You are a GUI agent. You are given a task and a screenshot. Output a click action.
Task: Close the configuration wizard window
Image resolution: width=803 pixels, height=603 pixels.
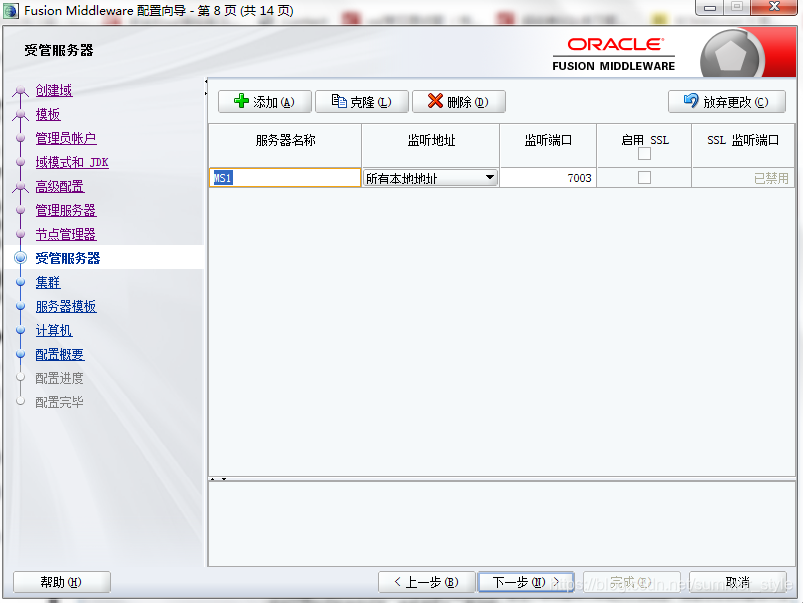774,7
